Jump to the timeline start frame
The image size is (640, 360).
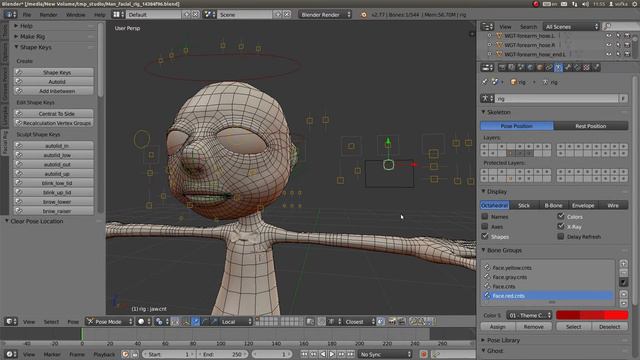click(x=304, y=354)
